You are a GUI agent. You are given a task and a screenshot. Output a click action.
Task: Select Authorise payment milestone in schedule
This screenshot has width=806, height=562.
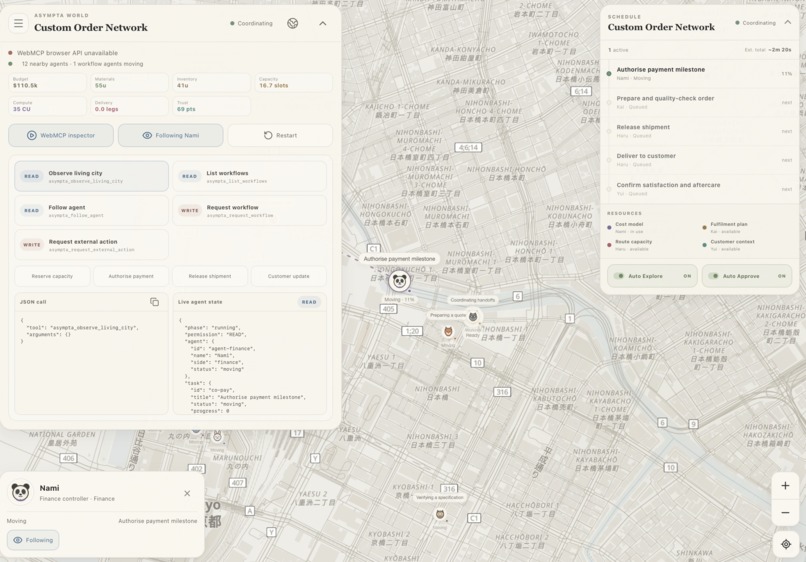(700, 73)
